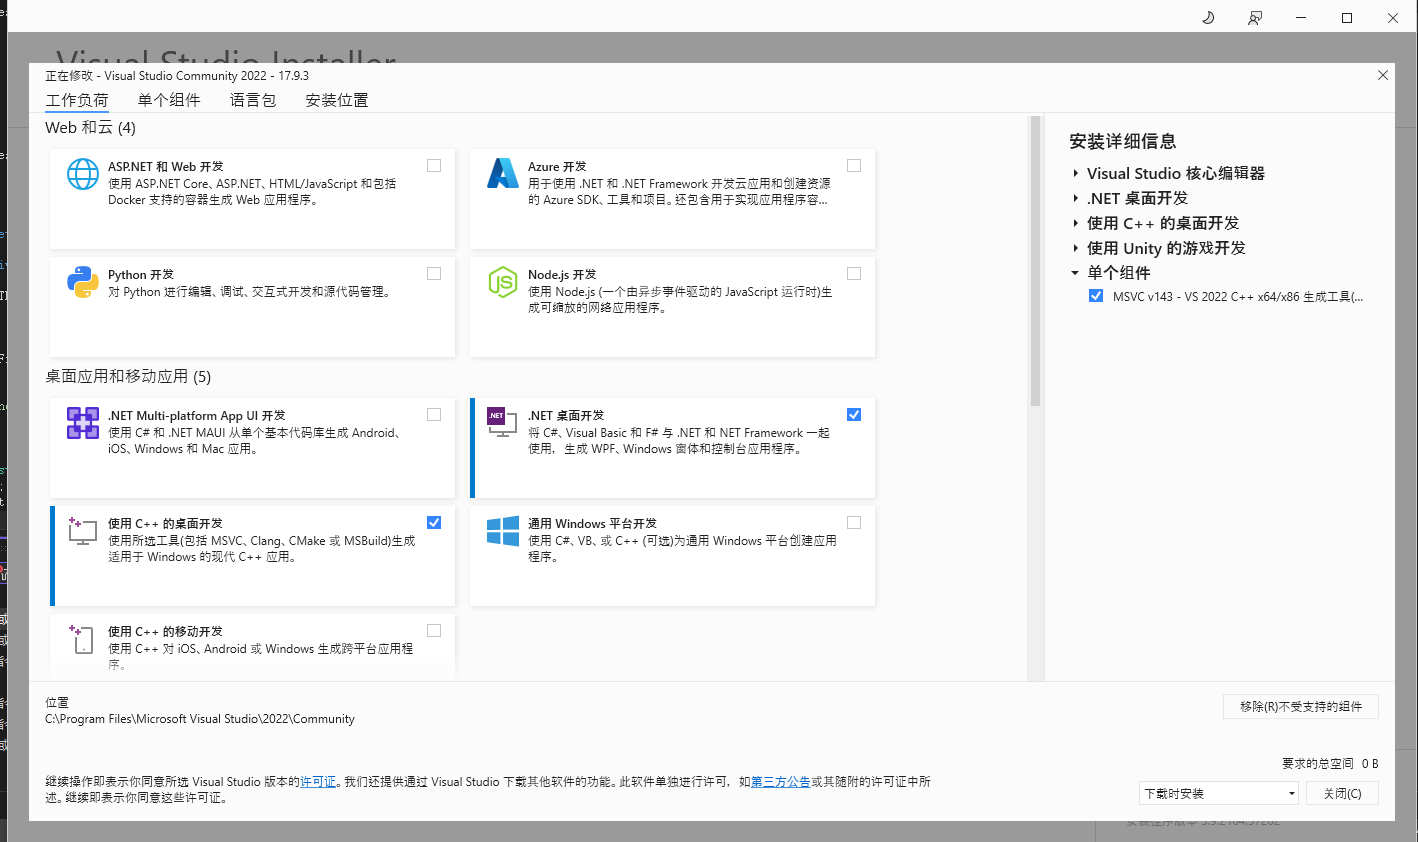
Task: Toggle the dark theme moon icon
Action: click(1208, 18)
